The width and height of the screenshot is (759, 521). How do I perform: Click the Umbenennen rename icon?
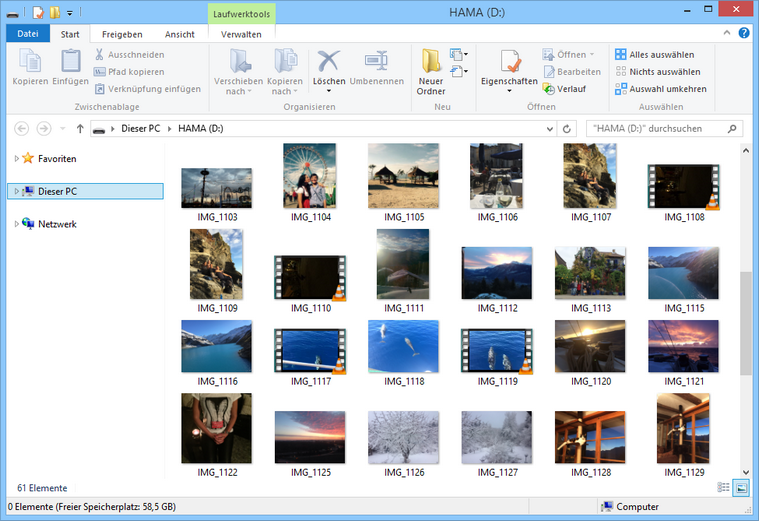376,62
